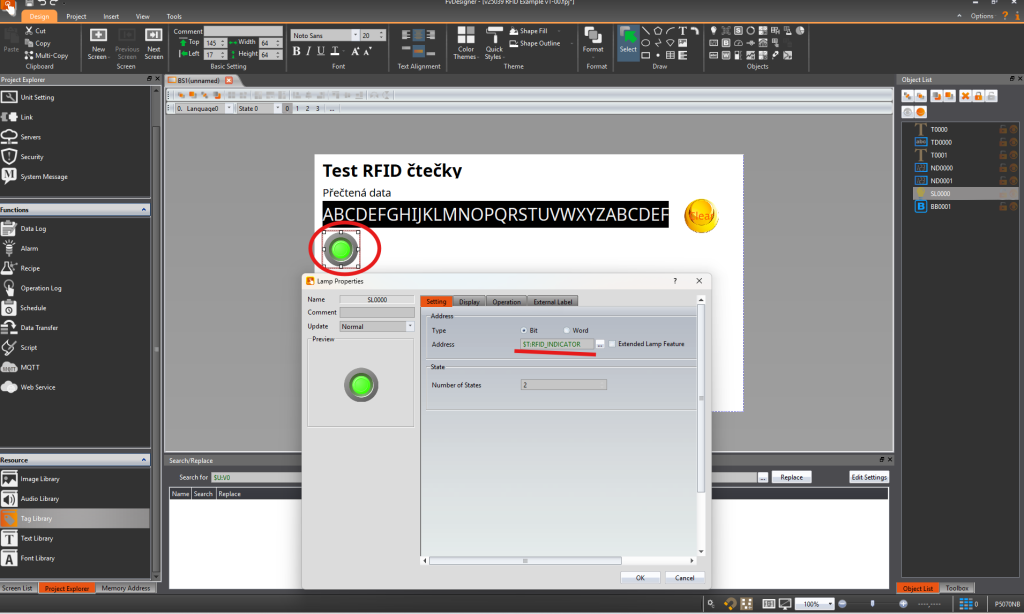Open the Script function

tap(29, 347)
